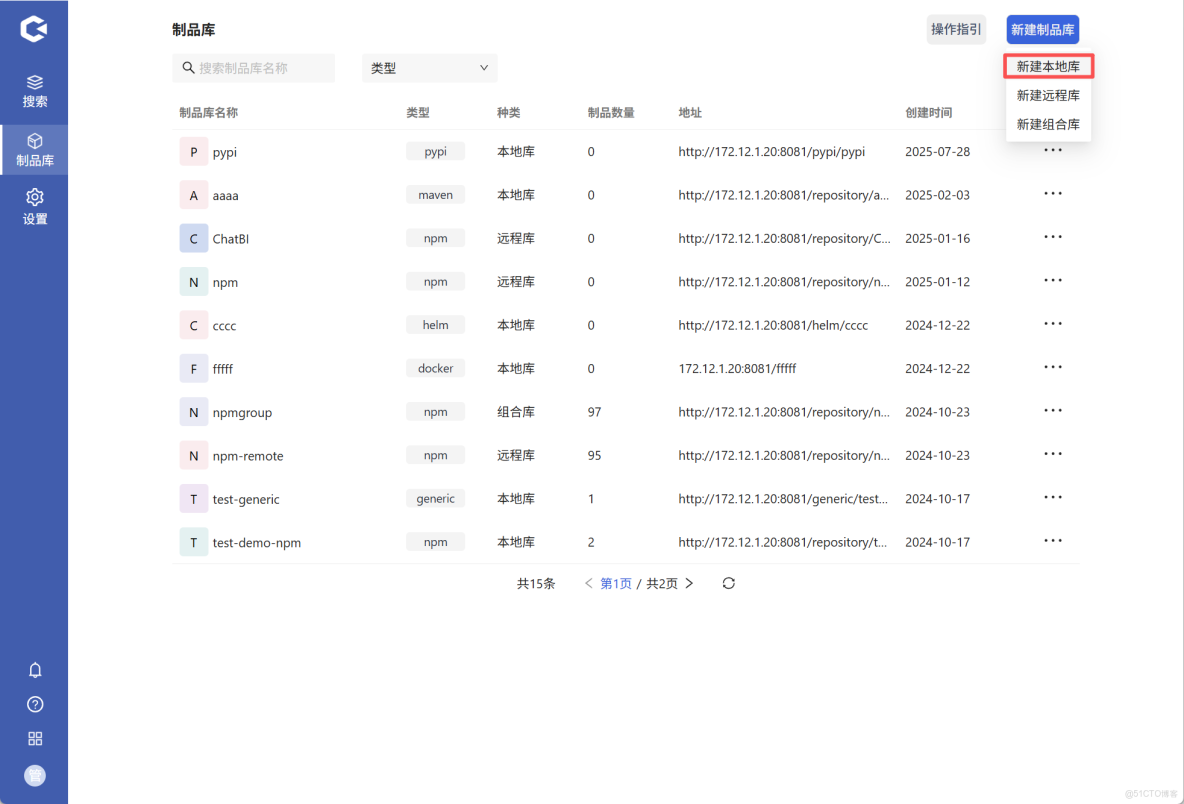This screenshot has height=804, width=1184.
Task: Click the product logo at the top left
Action: point(35,28)
